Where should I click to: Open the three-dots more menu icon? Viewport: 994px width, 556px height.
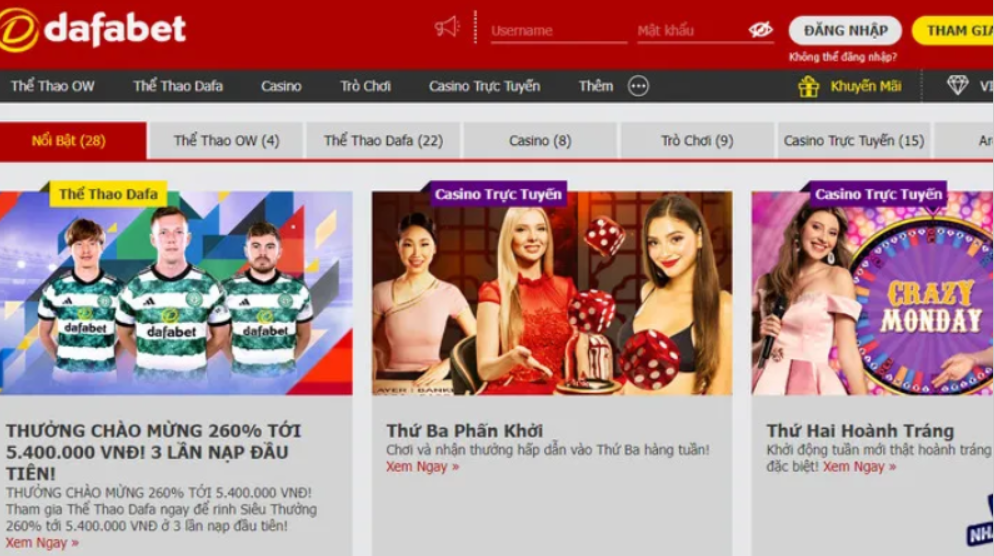point(638,86)
